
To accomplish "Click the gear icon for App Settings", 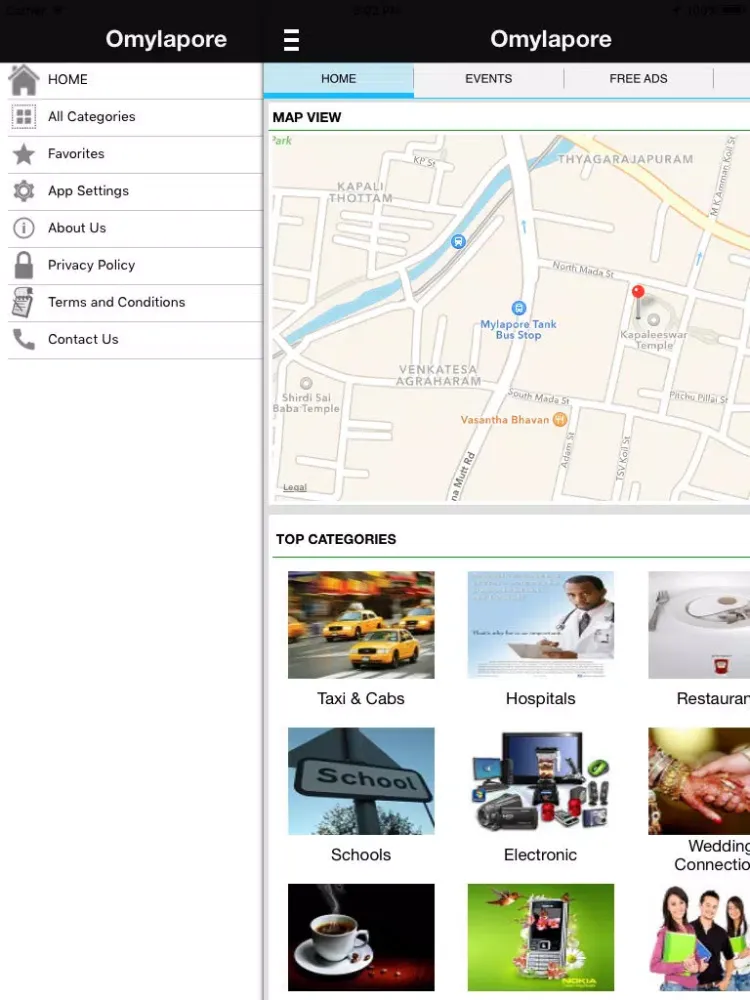I will click(24, 191).
